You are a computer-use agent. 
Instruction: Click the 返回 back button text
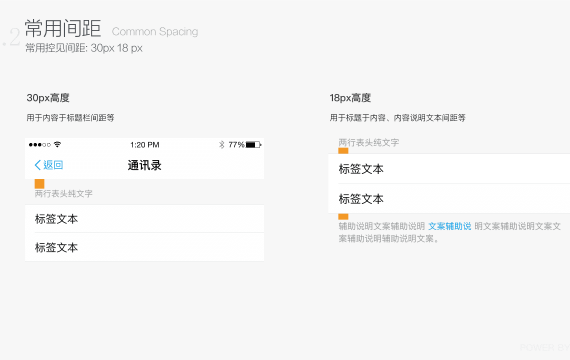point(53,165)
